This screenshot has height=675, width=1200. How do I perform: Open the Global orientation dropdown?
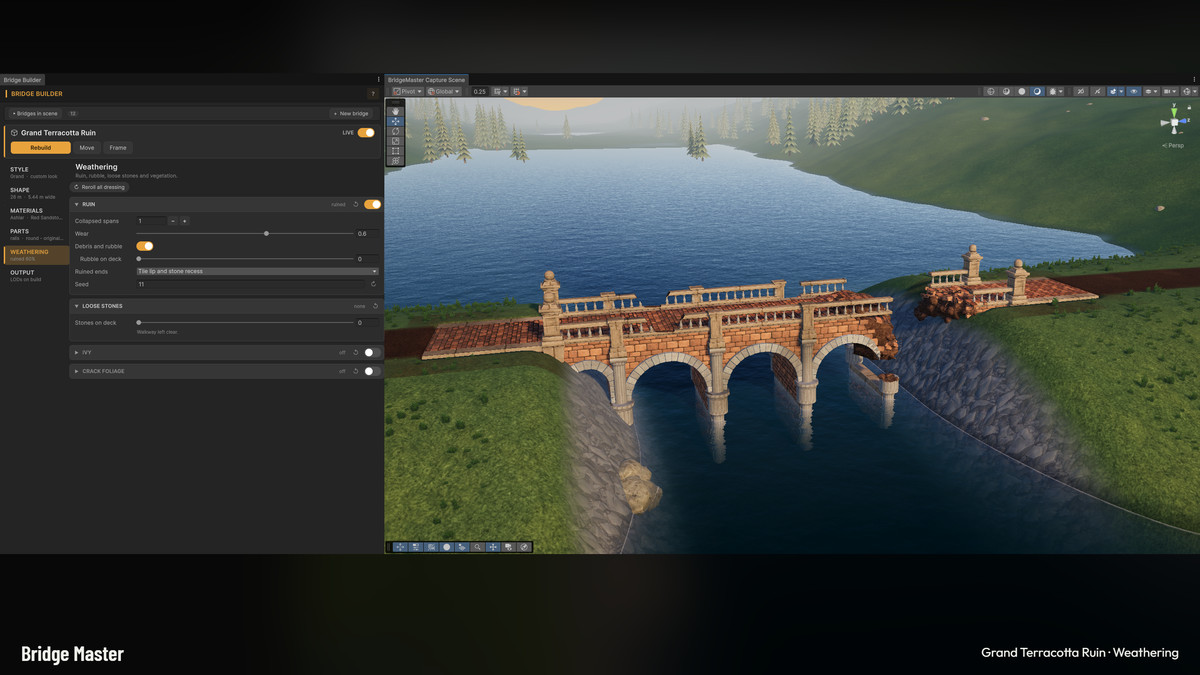tap(444, 91)
